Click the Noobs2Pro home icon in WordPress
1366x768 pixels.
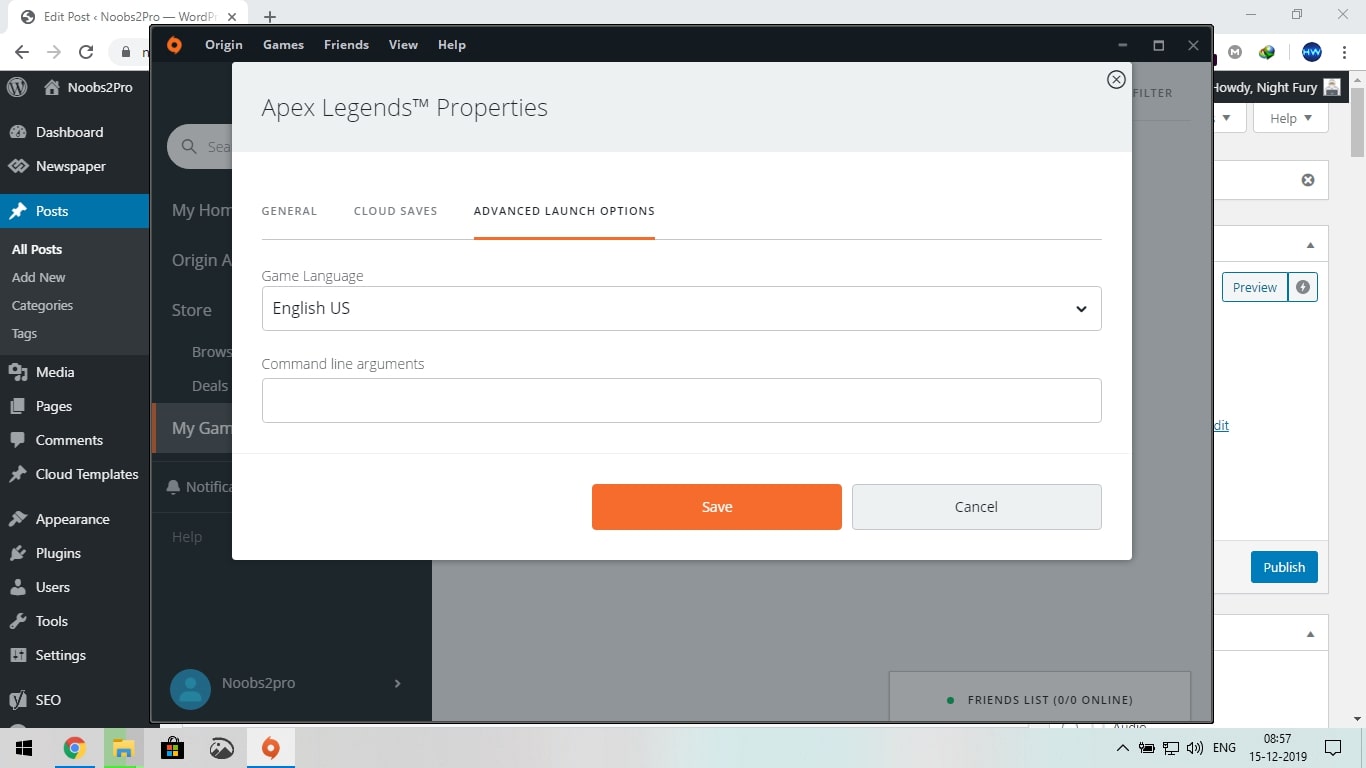(52, 87)
